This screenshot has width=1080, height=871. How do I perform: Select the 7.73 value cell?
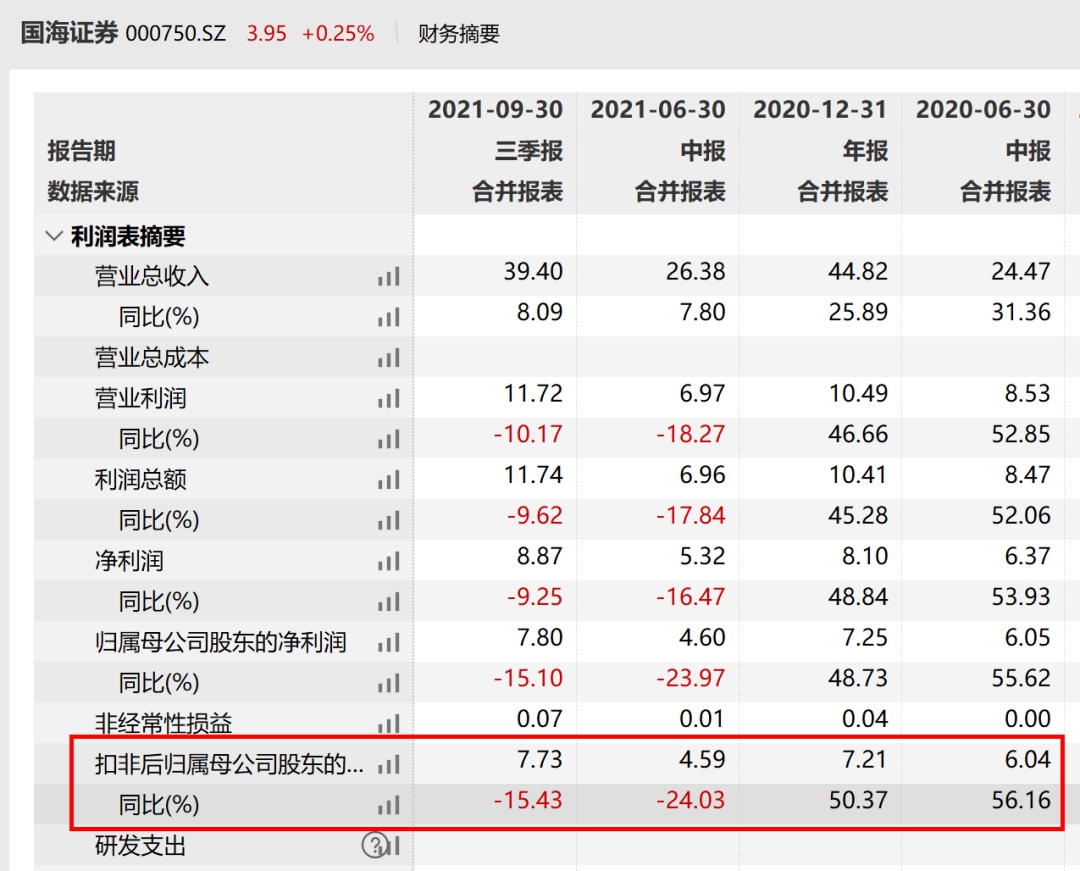pyautogui.click(x=540, y=759)
